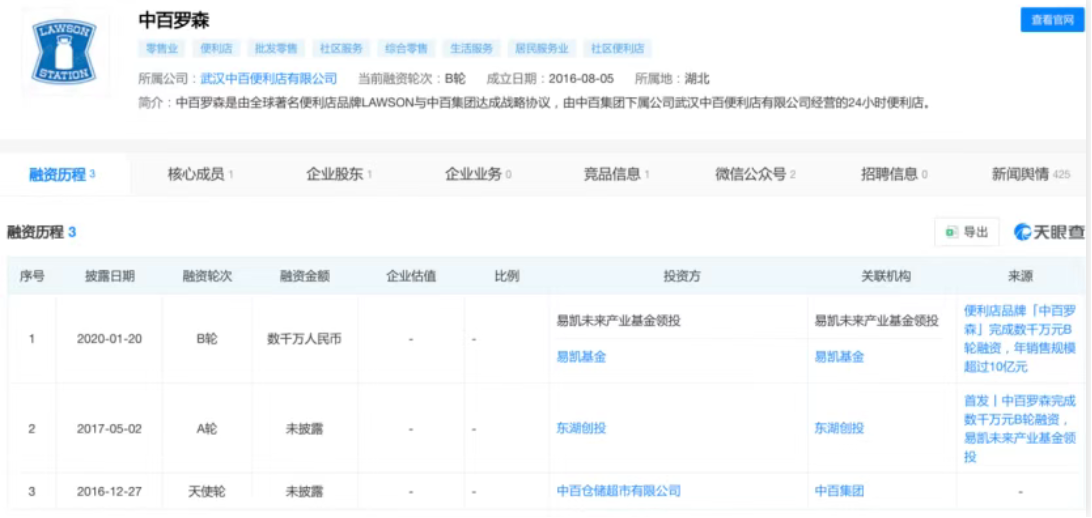Open the B轮 news source article link
Screen dimensions: 1092x518
tap(1019, 339)
